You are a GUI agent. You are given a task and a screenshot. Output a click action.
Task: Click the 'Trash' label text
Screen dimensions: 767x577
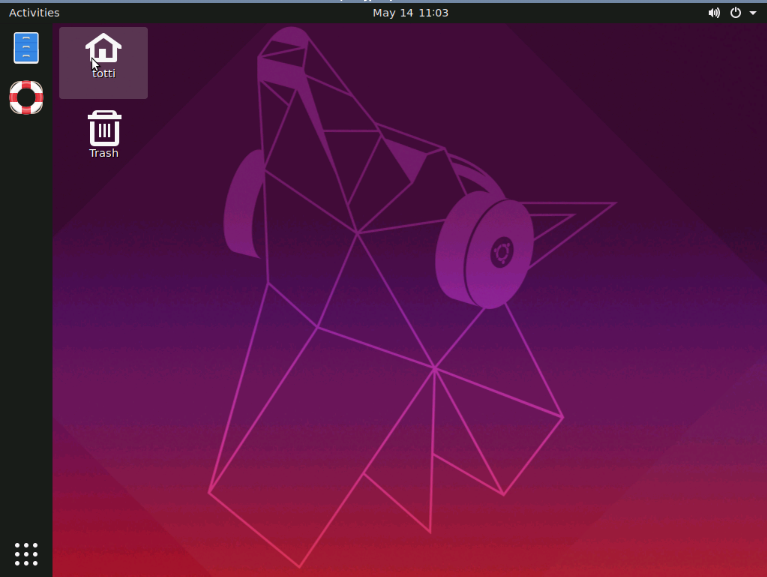click(x=104, y=153)
